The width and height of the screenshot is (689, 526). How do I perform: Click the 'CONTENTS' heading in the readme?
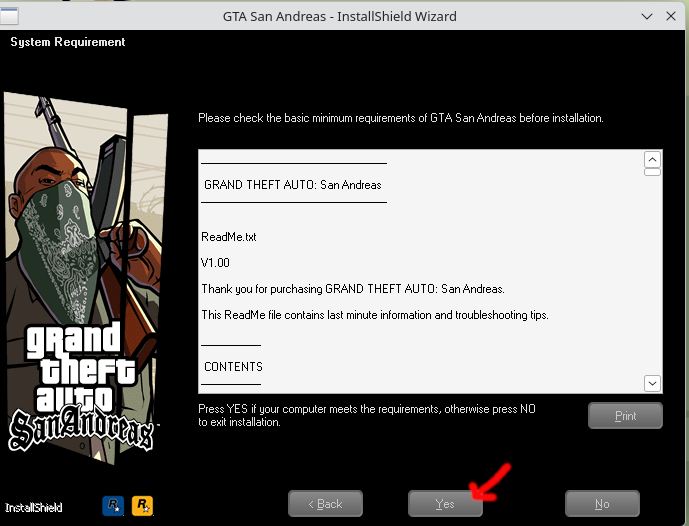pyautogui.click(x=233, y=366)
